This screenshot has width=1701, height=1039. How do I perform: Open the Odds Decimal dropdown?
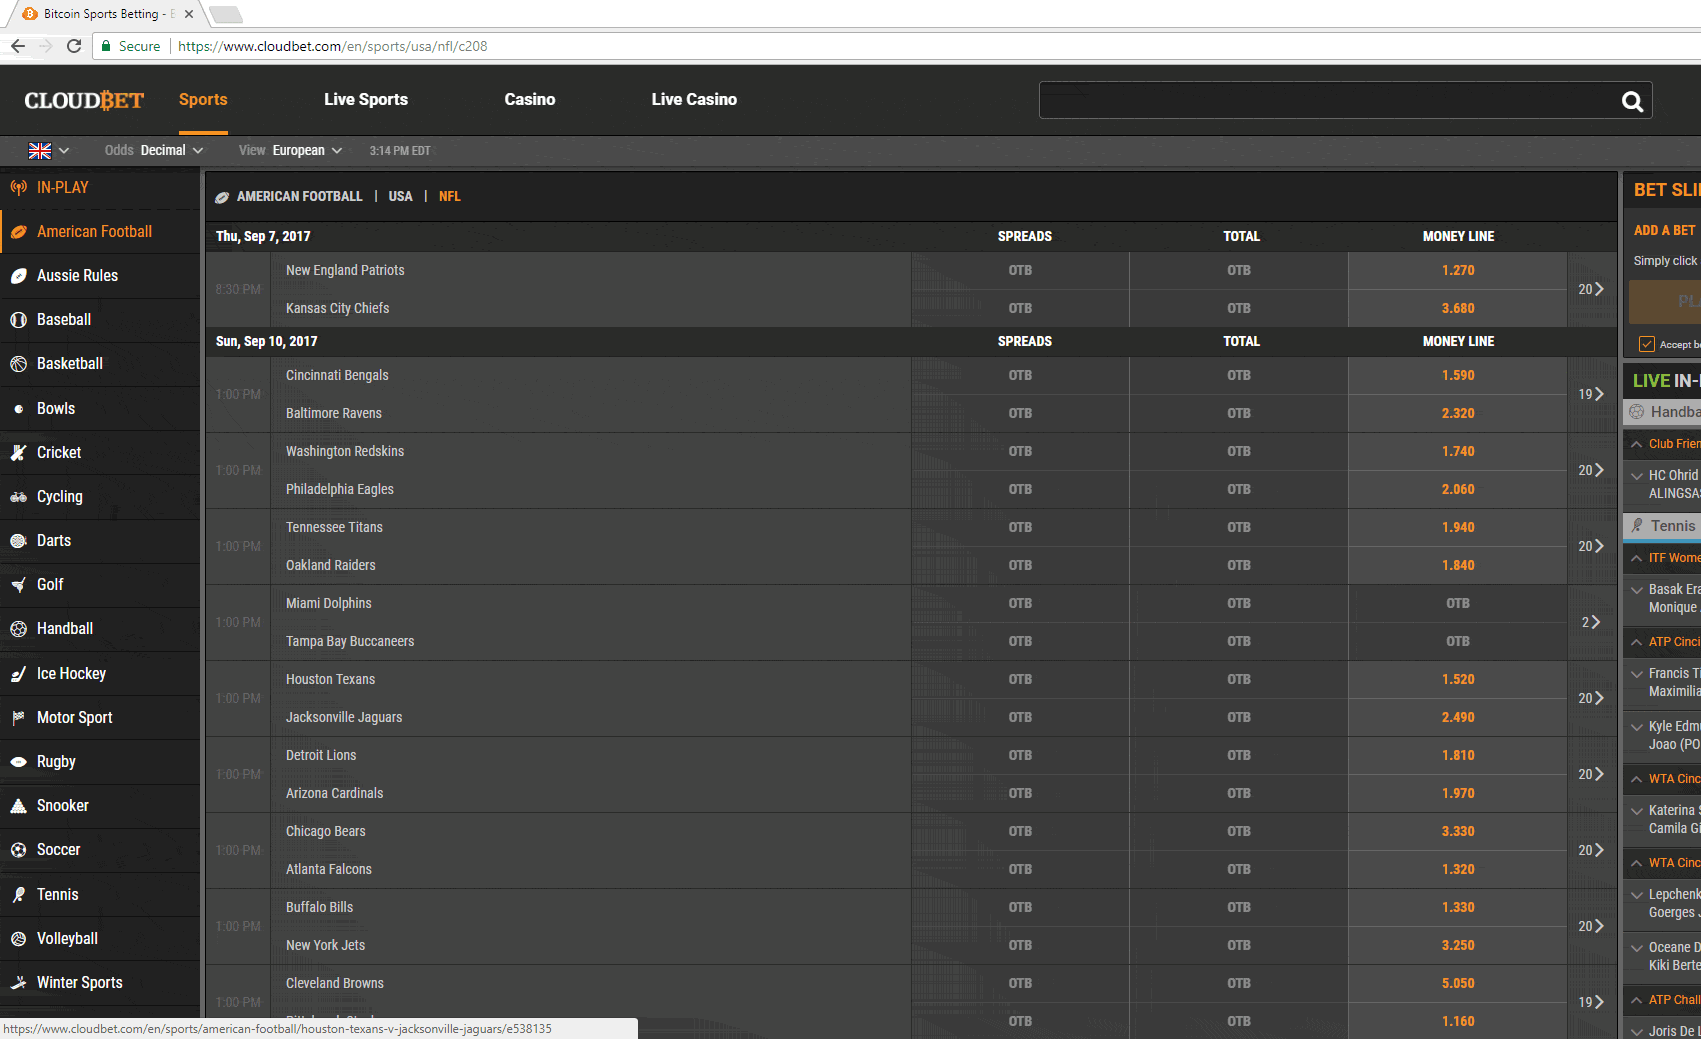tap(154, 151)
